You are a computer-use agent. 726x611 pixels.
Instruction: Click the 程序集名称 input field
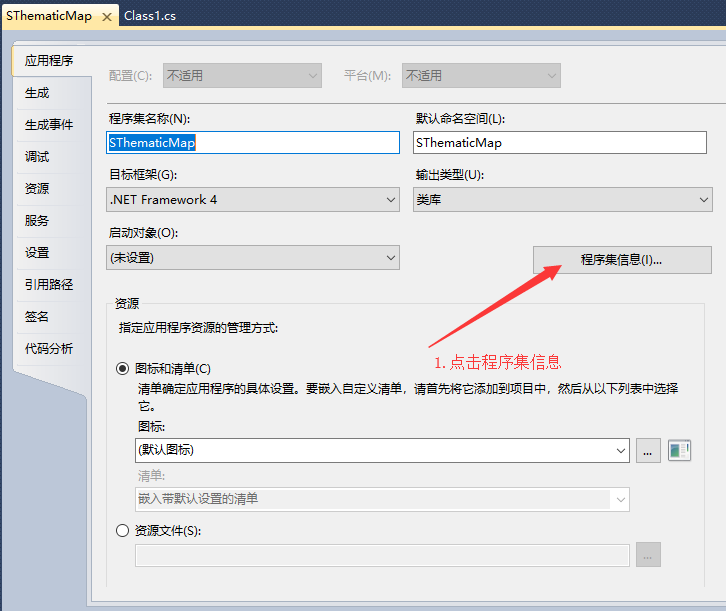pos(253,143)
